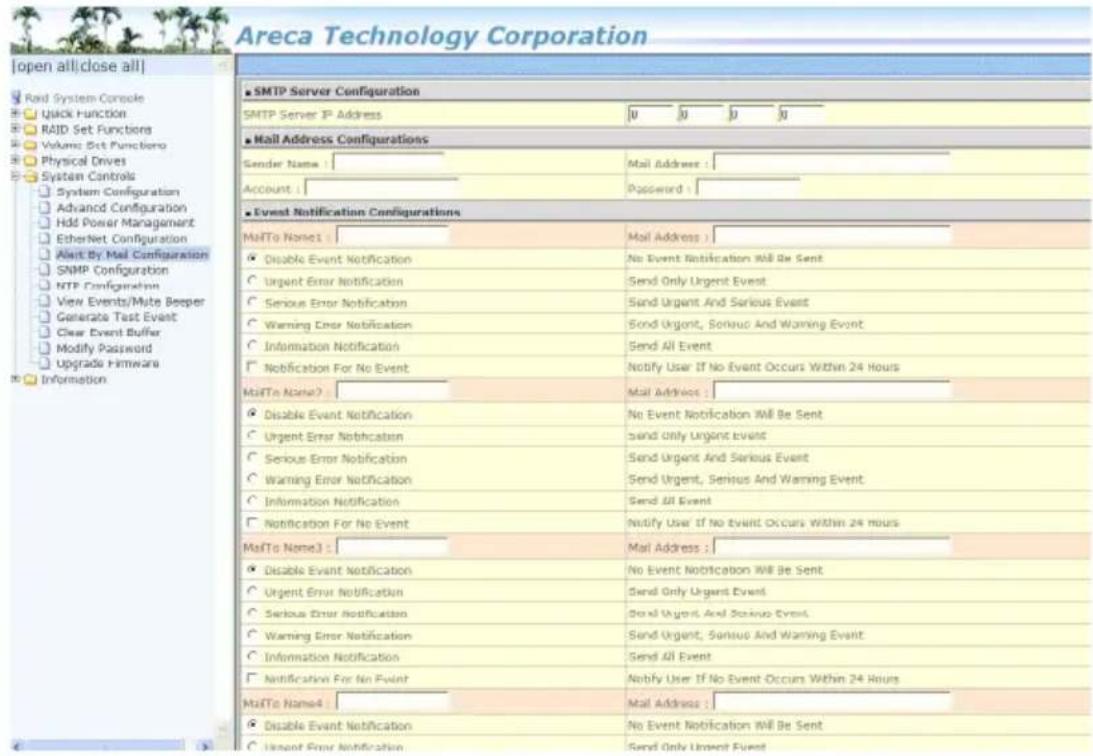Click the Information folder icon
The height and width of the screenshot is (756, 1093).
tap(30, 380)
